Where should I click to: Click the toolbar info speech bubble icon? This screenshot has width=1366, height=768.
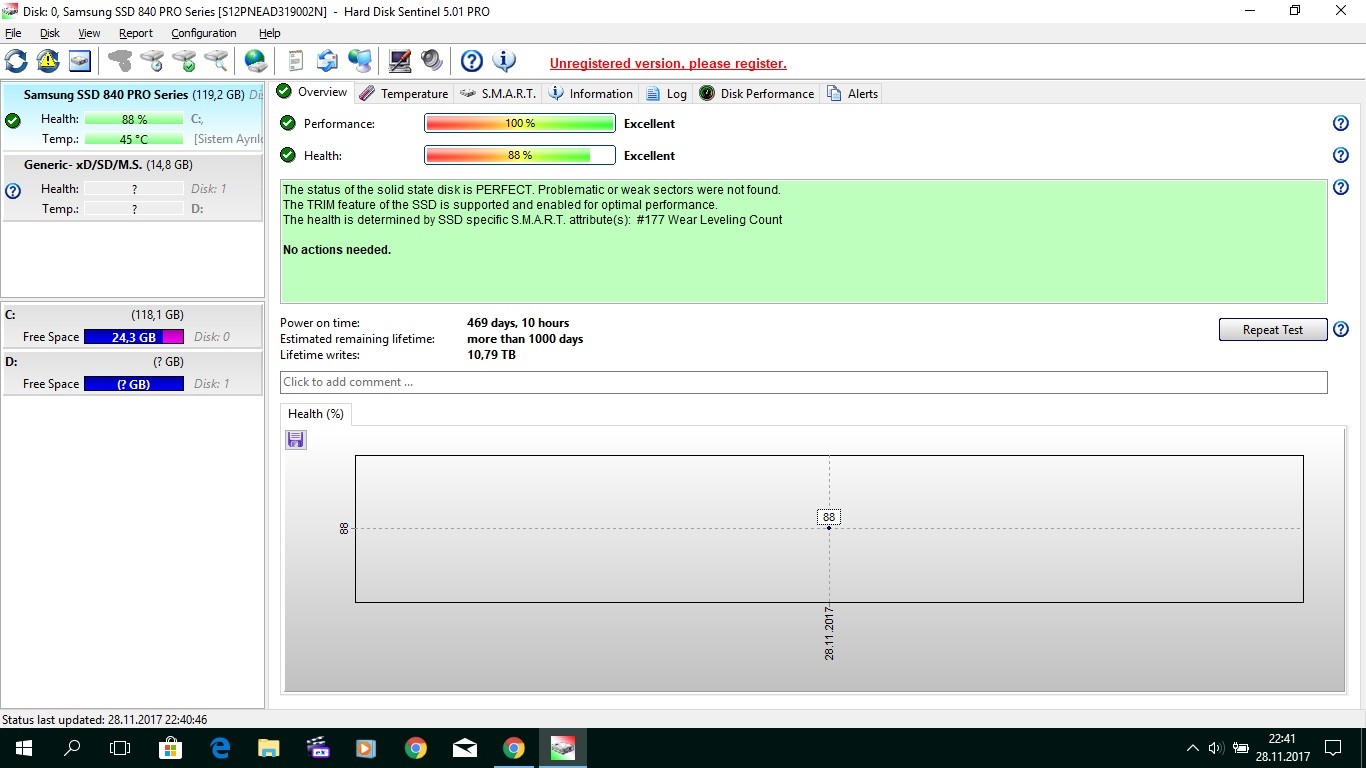(504, 61)
